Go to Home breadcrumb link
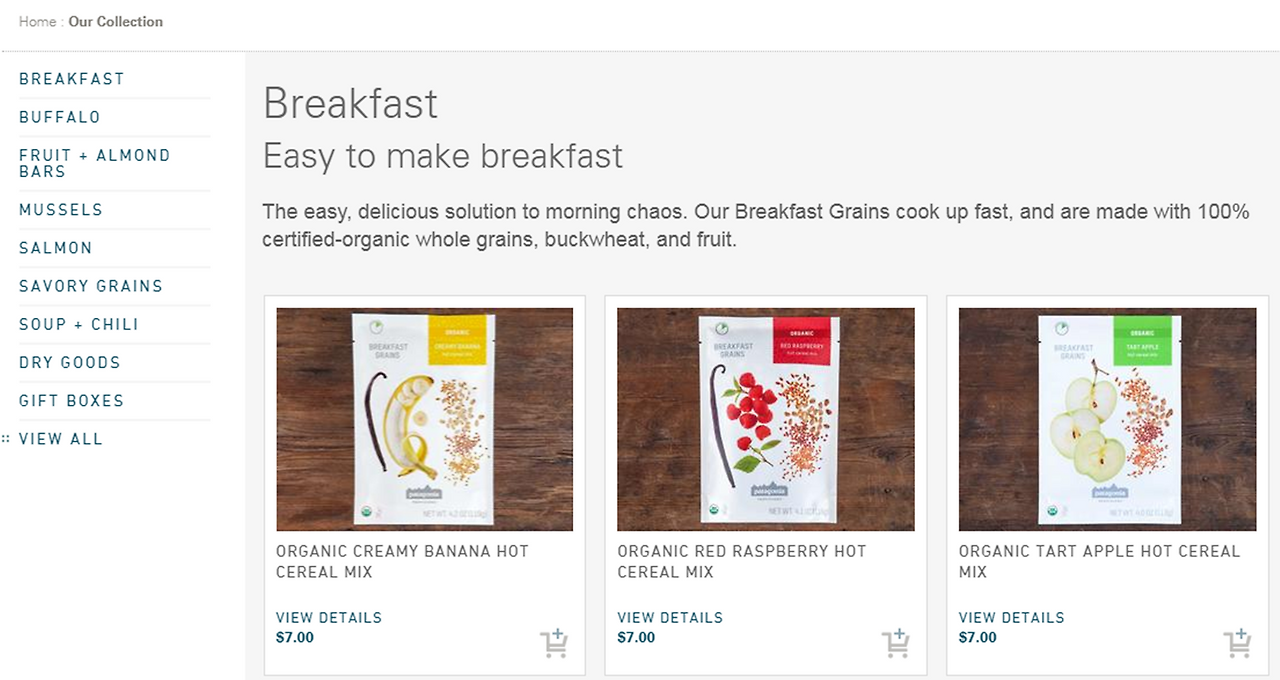The image size is (1280, 680). [37, 21]
